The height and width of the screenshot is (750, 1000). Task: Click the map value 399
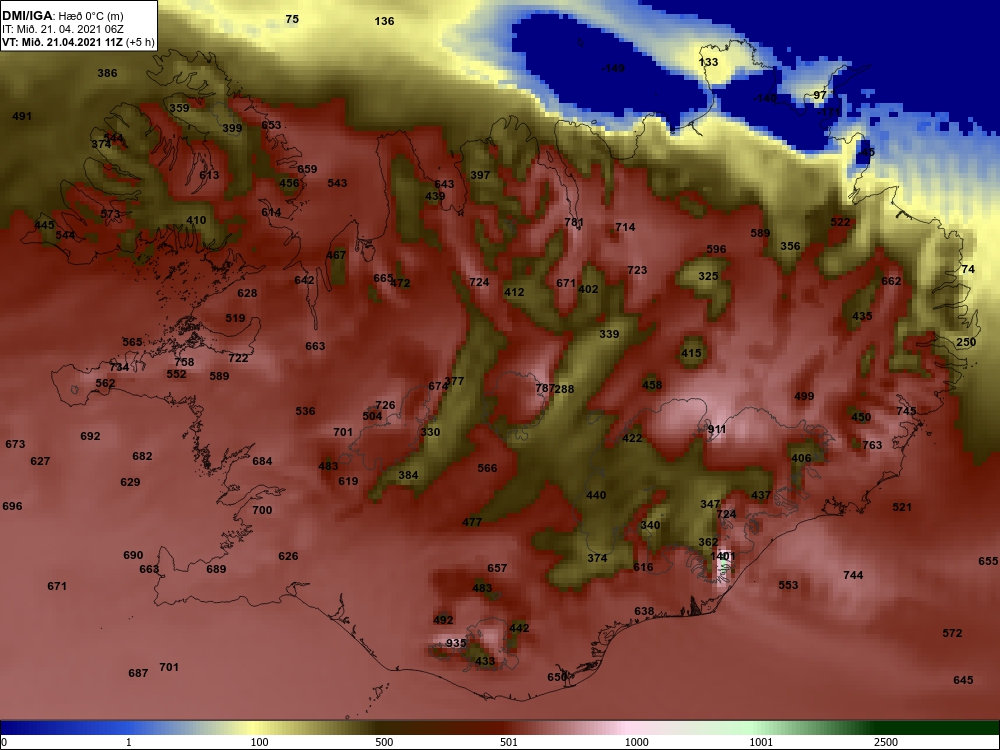click(232, 128)
